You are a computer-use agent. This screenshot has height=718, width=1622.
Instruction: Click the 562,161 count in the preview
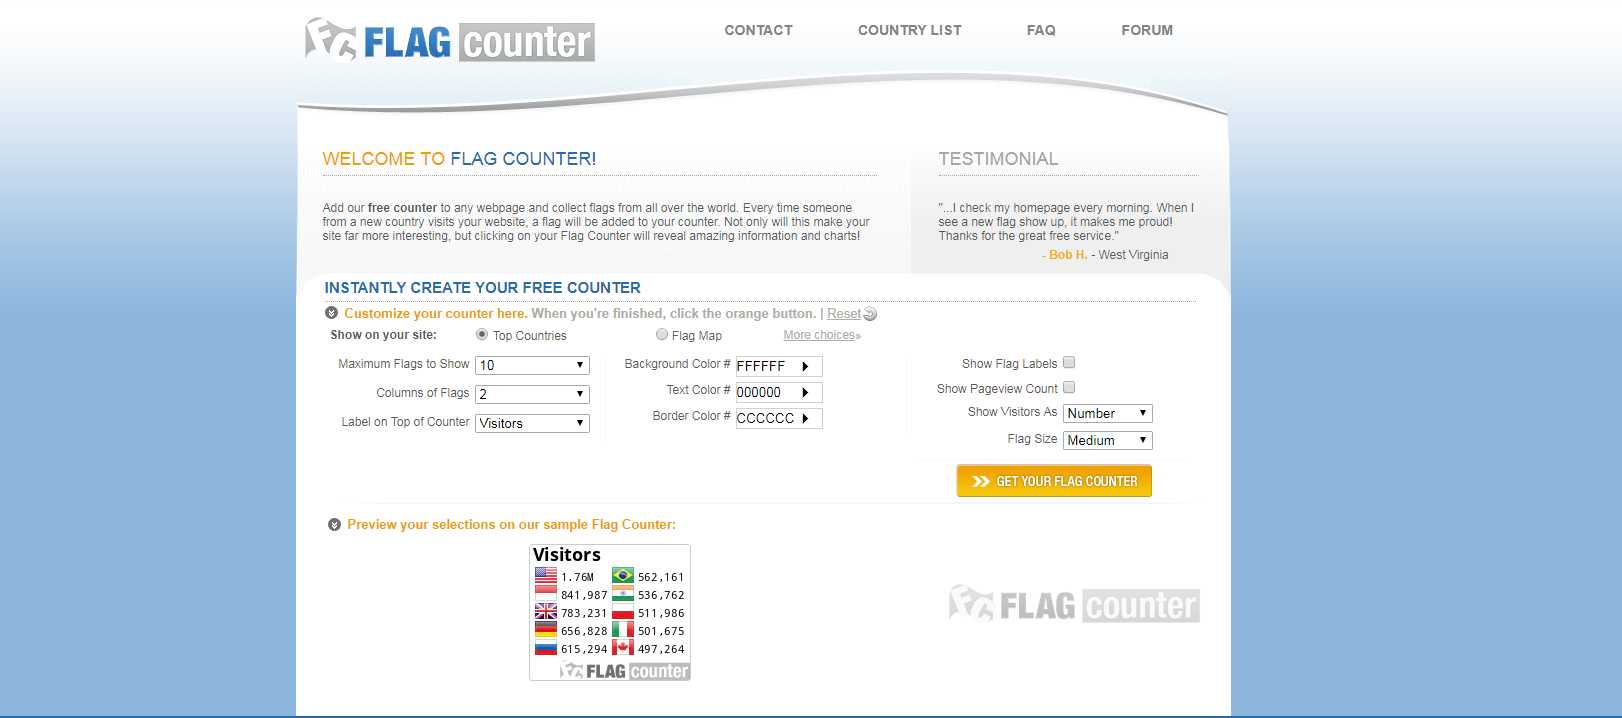tap(661, 577)
